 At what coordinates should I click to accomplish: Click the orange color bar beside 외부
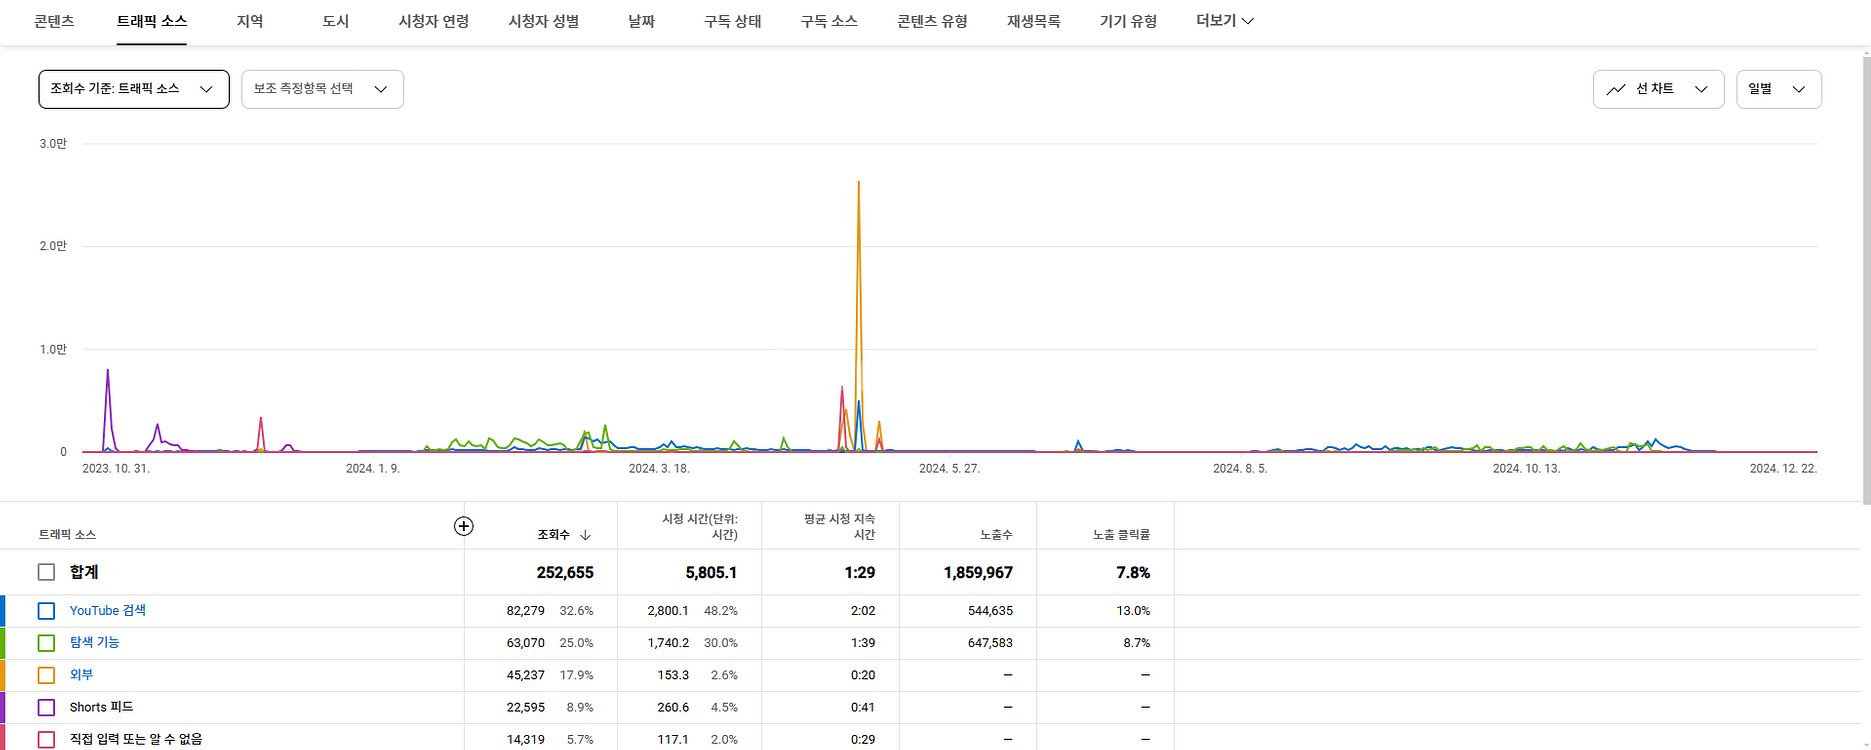coord(2,675)
